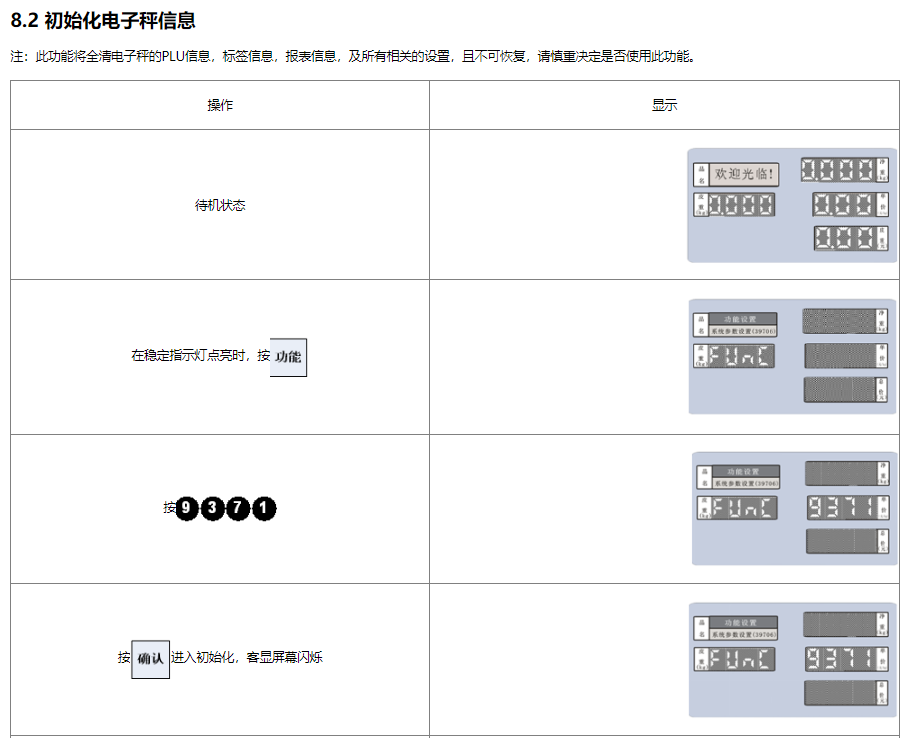This screenshot has height=738, width=912.
Task: Open the display image beside the 功能 step
Action: click(792, 356)
